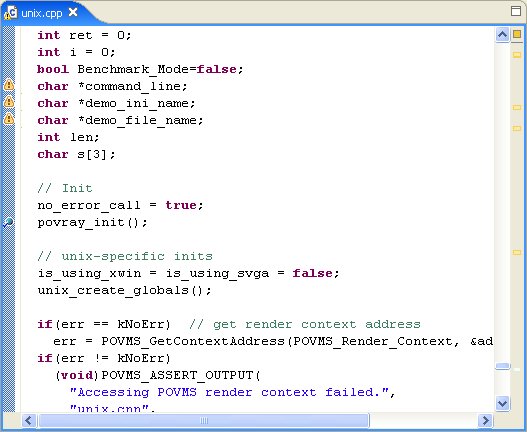Click the horizontal scrollbar right arrow

(485, 420)
